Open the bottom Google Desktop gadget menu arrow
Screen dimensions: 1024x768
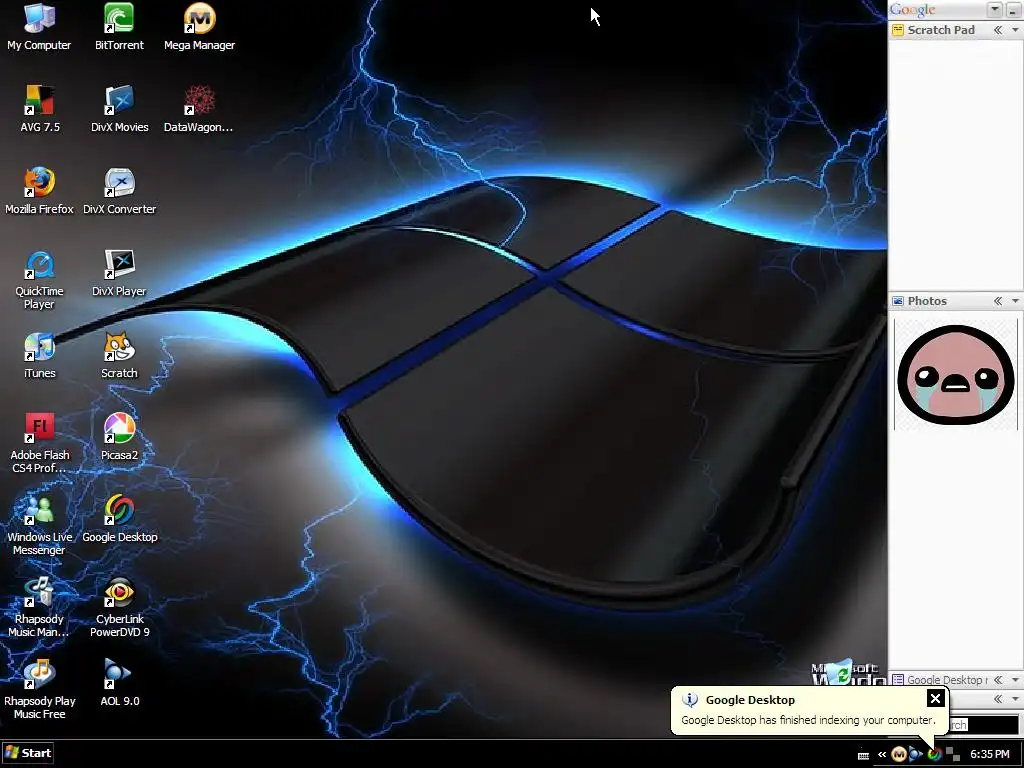click(1015, 680)
